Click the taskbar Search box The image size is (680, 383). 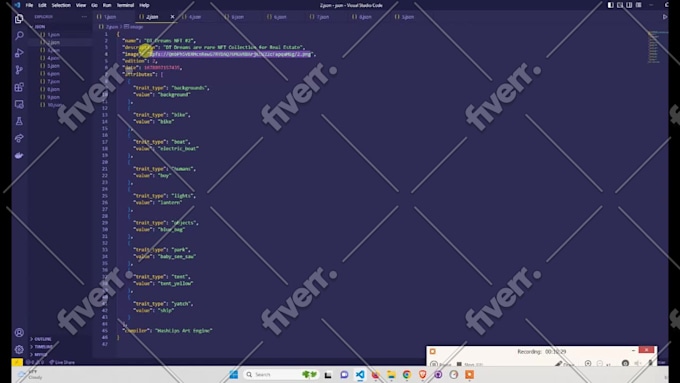pyautogui.click(x=280, y=374)
